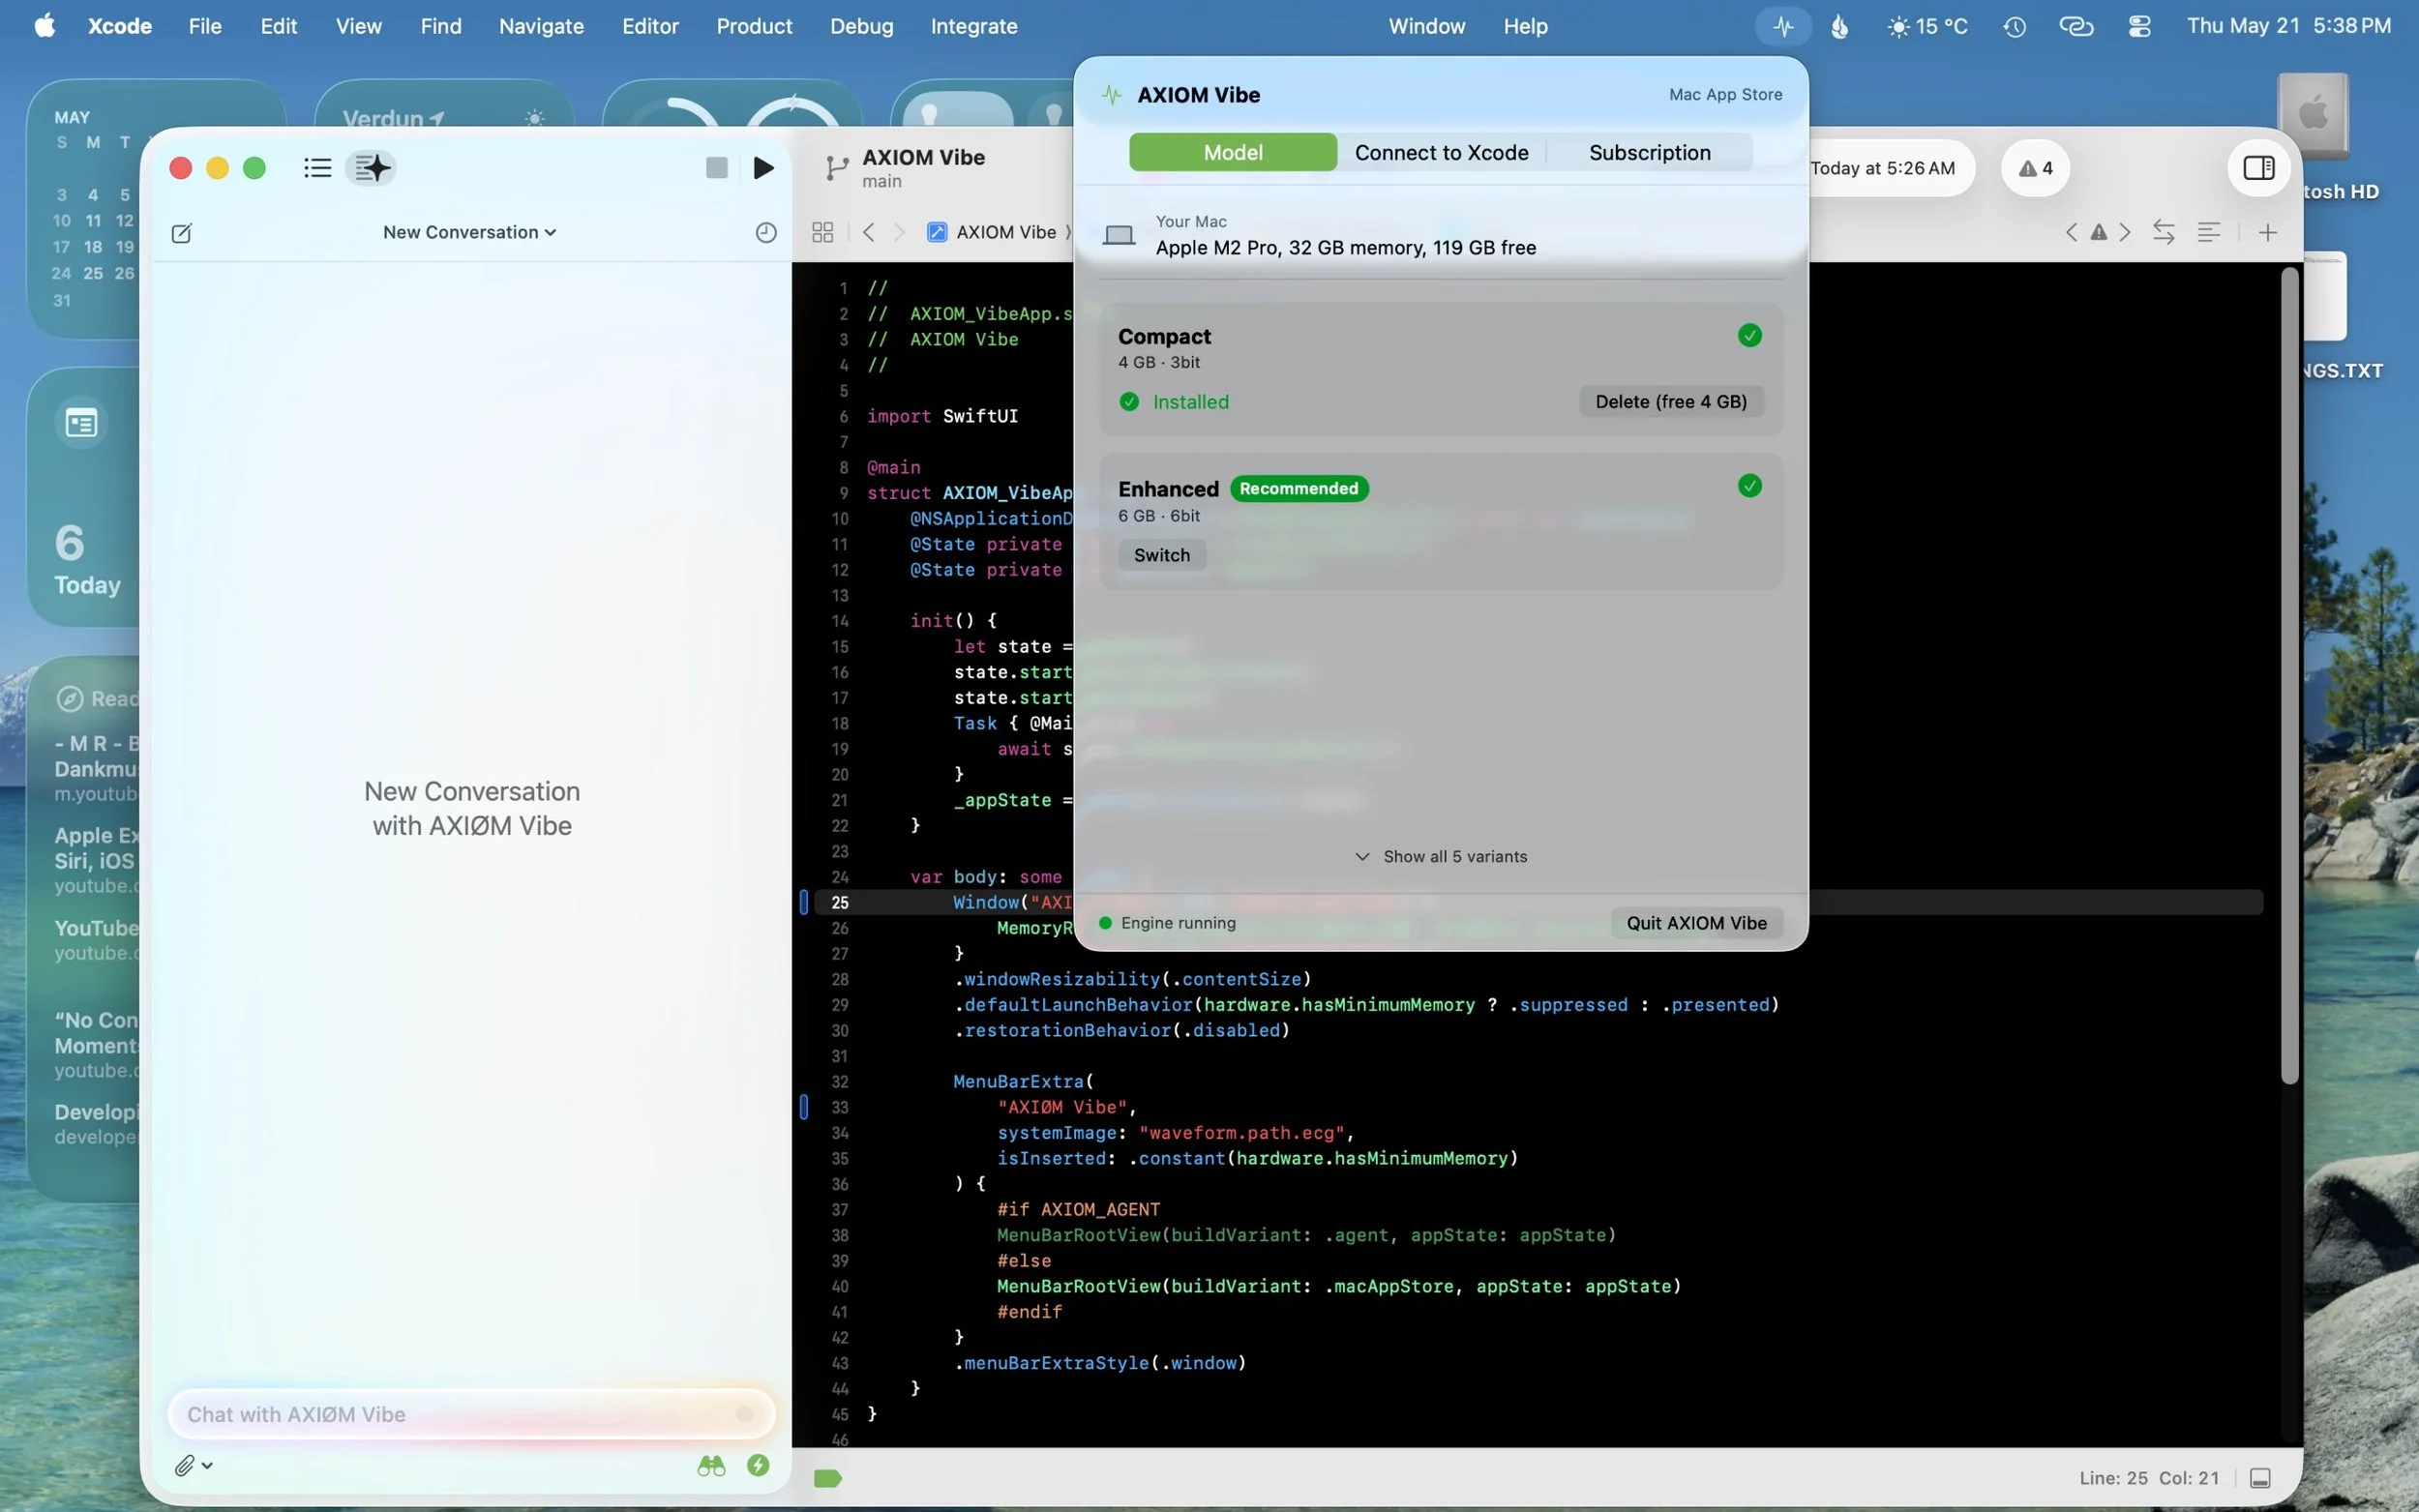Switch to the Subscription tab
This screenshot has height=1512, width=2419.
(x=1649, y=152)
